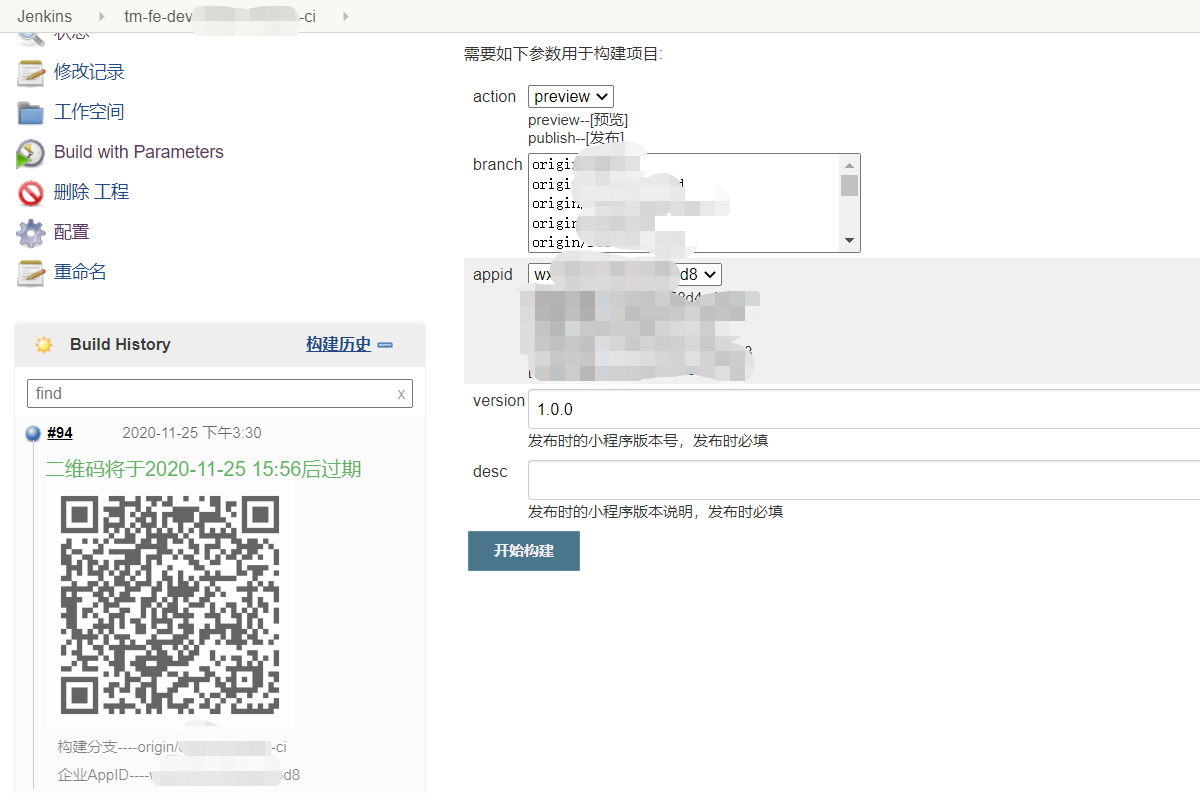Open the 工作空间 workspace folder icon
Image resolution: width=1200 pixels, height=793 pixels.
[29, 111]
